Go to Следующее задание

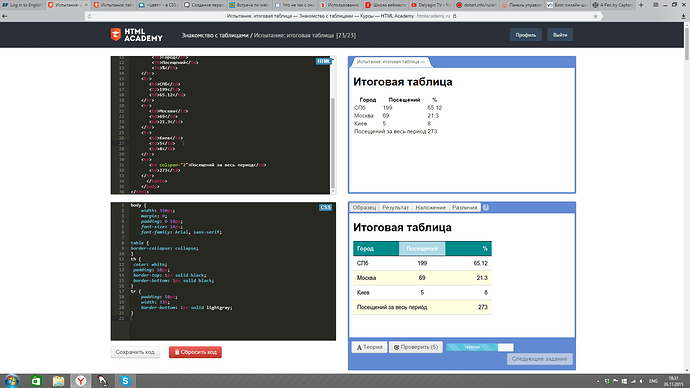coord(540,359)
